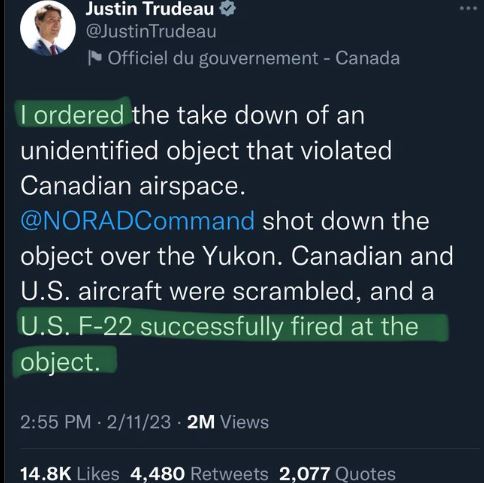Open the tweet's more options menu

(468, 9)
